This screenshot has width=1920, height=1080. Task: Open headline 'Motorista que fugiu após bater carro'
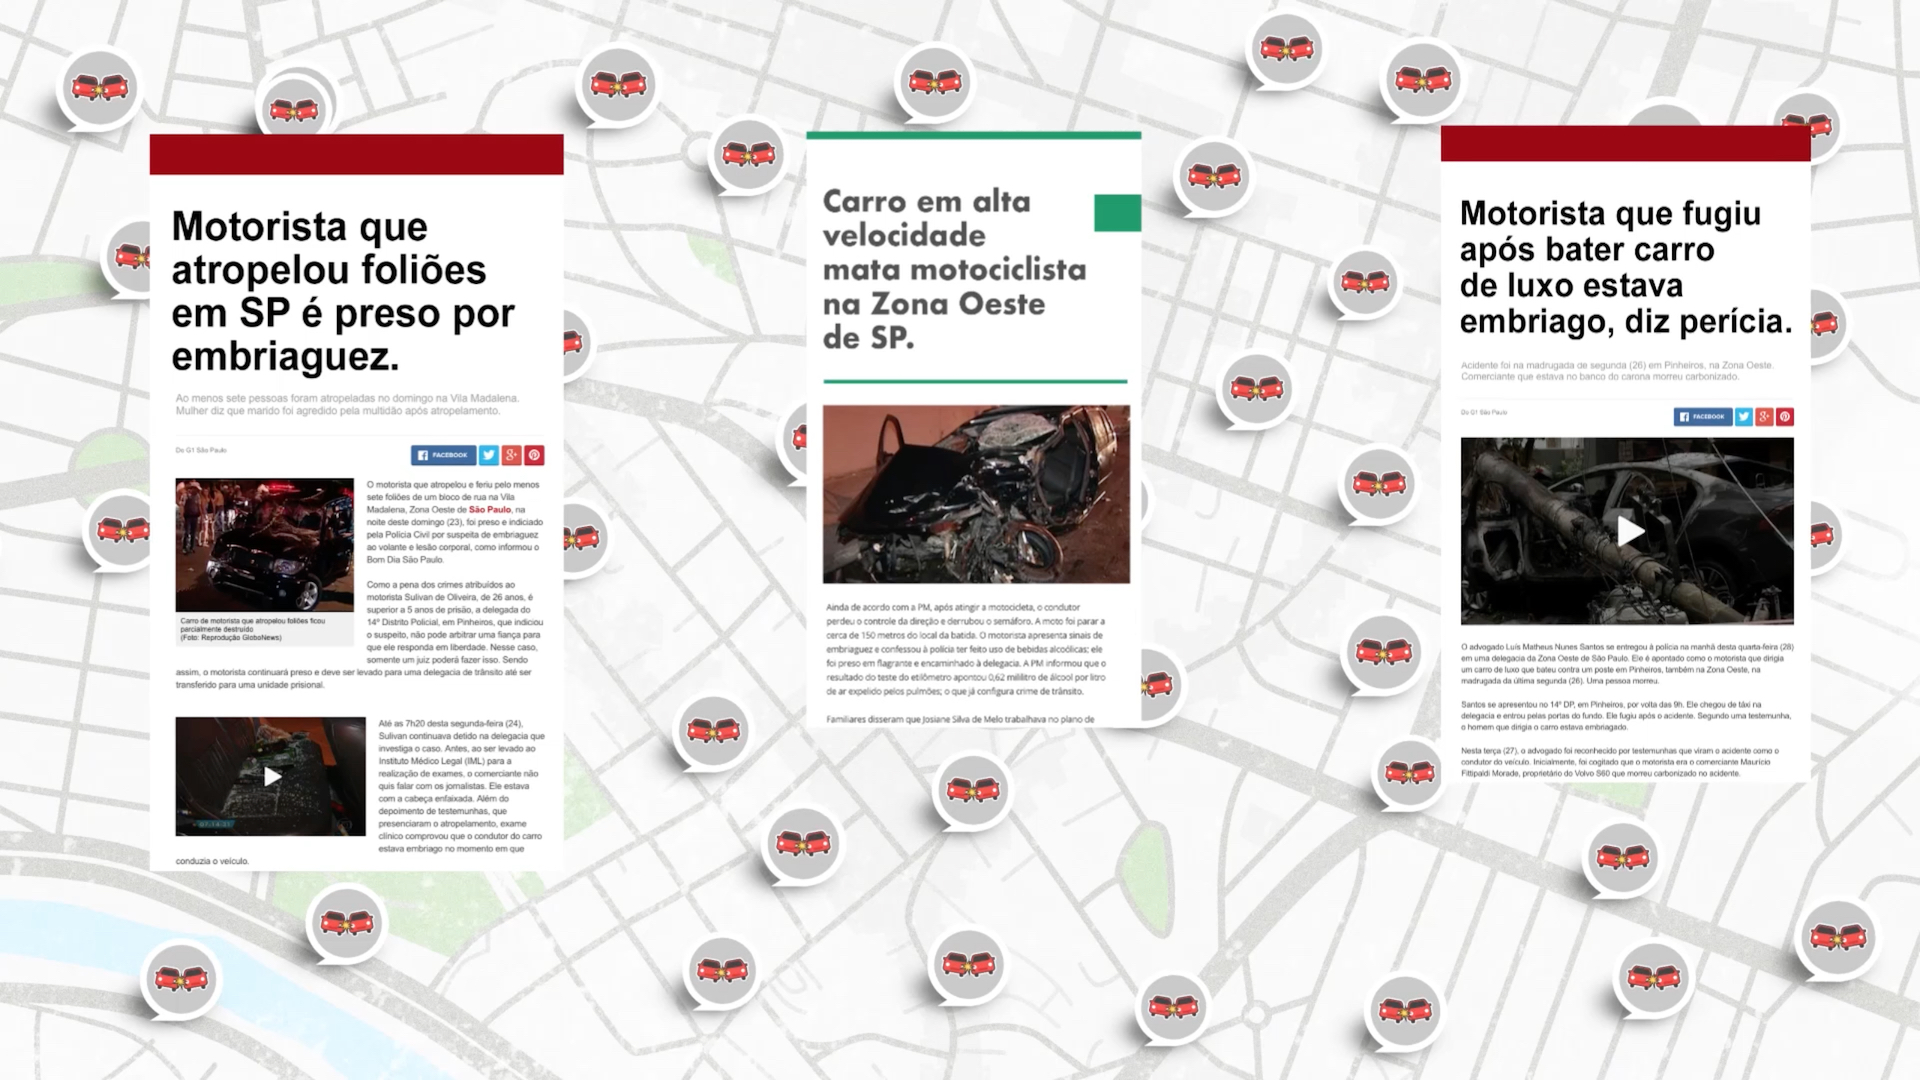click(1625, 267)
